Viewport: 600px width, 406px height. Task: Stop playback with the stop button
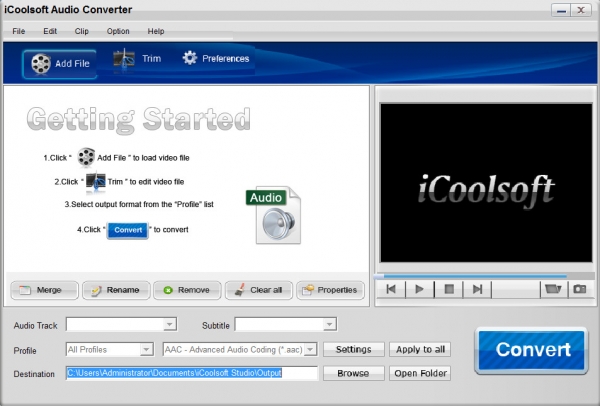tap(448, 289)
